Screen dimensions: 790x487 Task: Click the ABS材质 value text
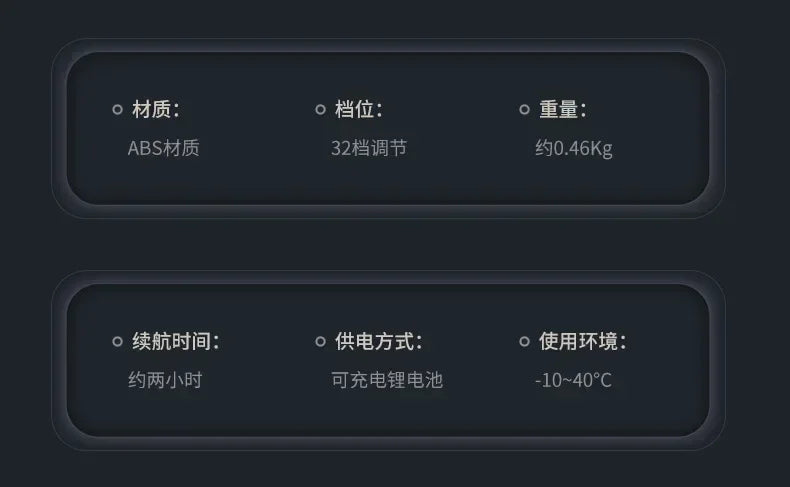point(164,149)
